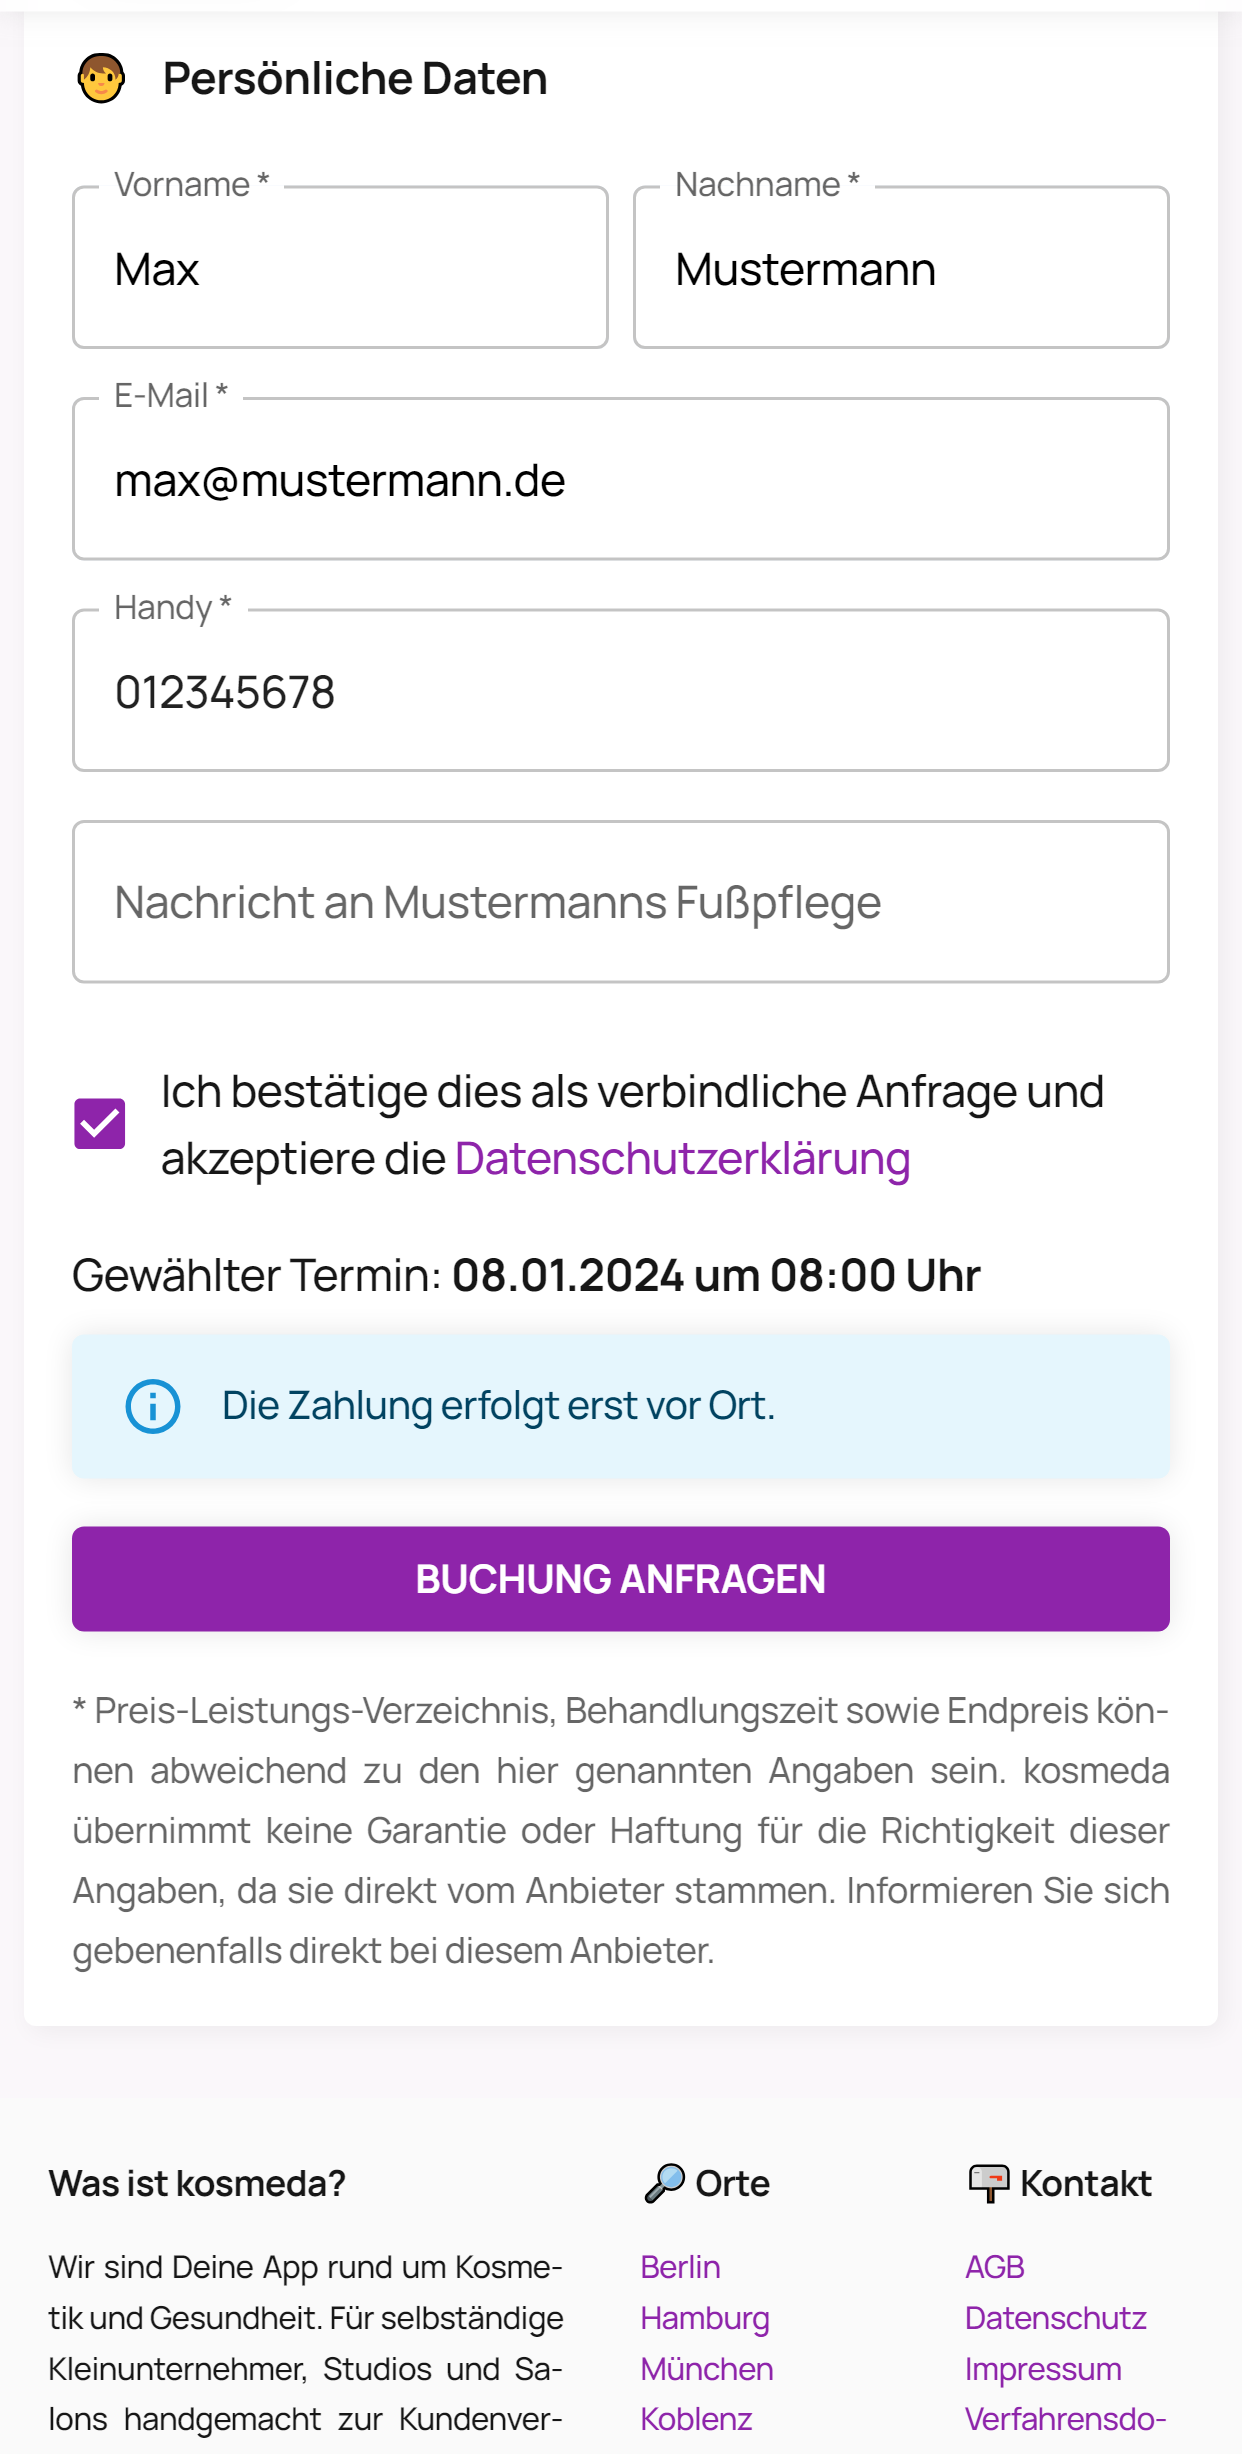This screenshot has height=2454, width=1242.
Task: Open the AGB link
Action: (x=994, y=2267)
